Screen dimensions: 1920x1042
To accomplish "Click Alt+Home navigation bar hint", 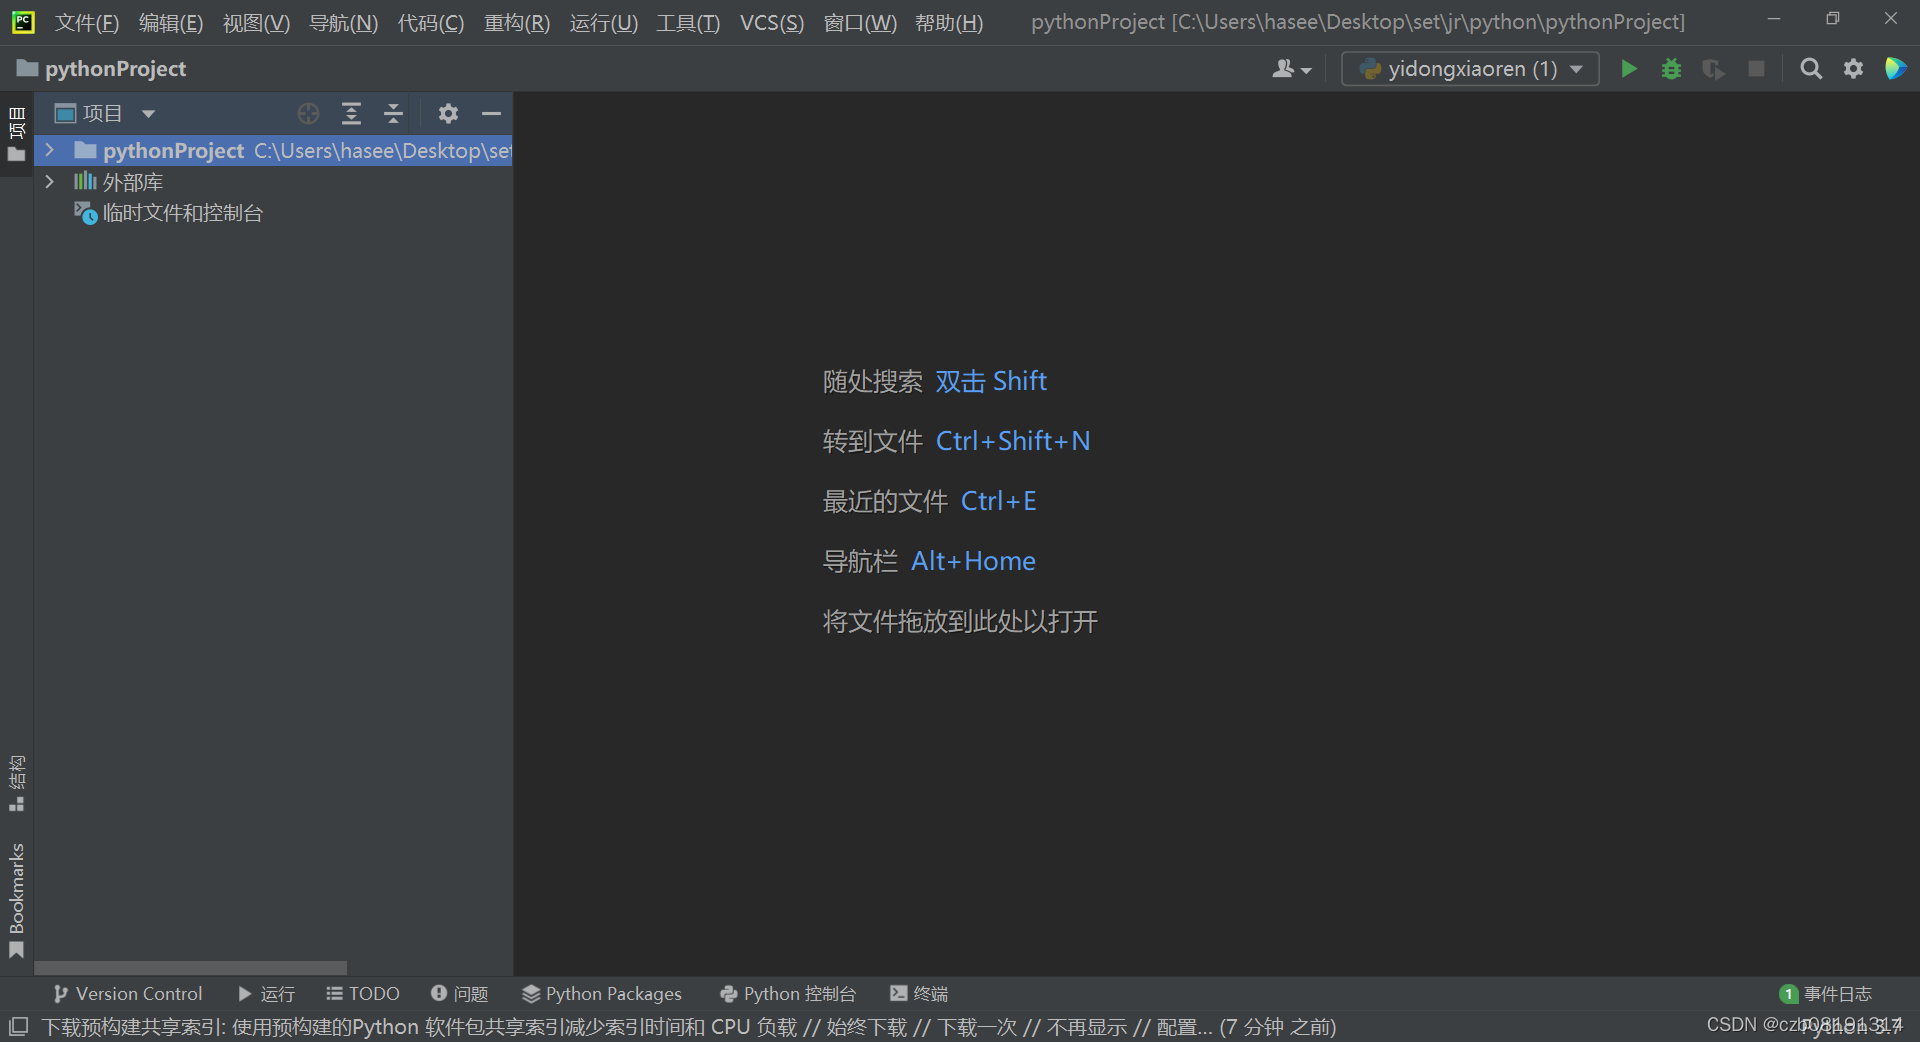I will click(973, 561).
